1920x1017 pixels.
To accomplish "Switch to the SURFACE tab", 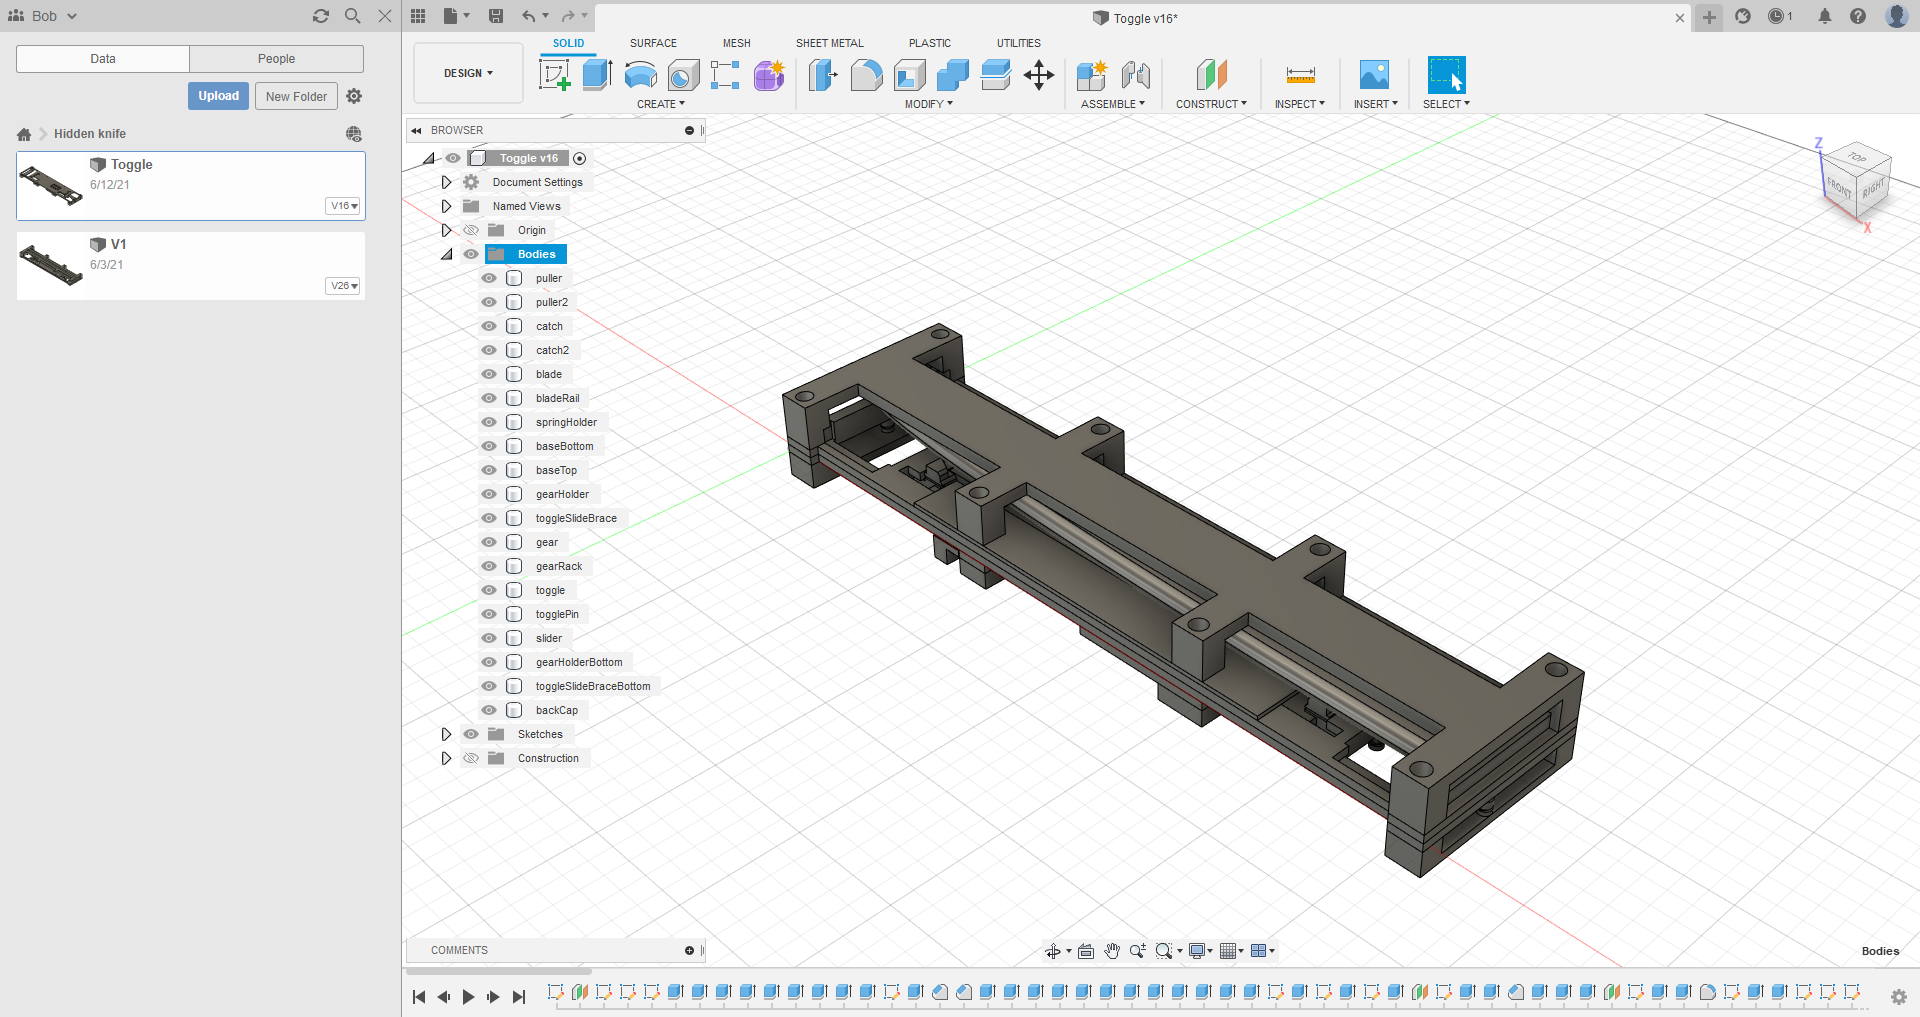I will pos(653,43).
